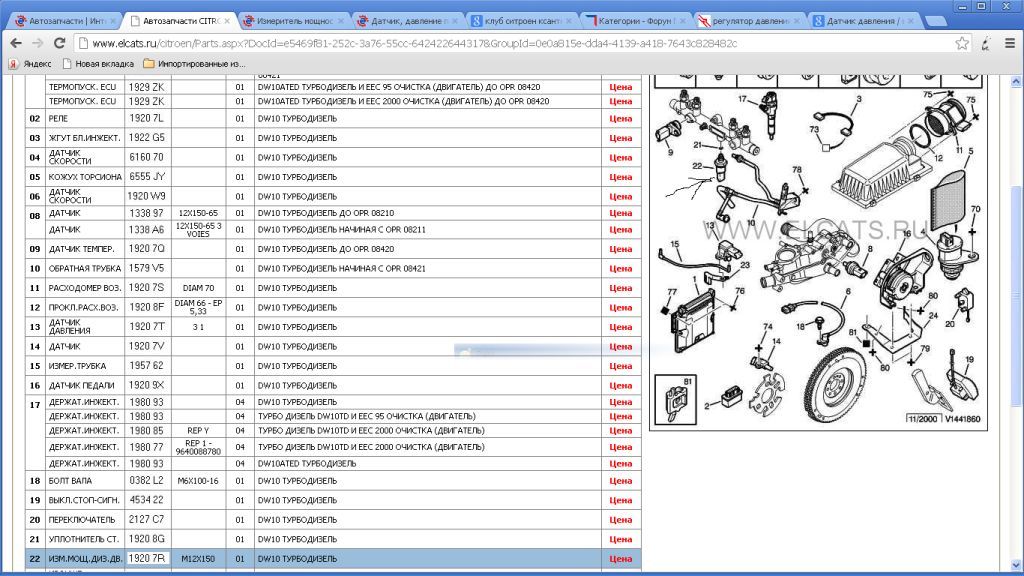The height and width of the screenshot is (576, 1024).
Task: Click the browser forward arrow
Action: (38, 43)
